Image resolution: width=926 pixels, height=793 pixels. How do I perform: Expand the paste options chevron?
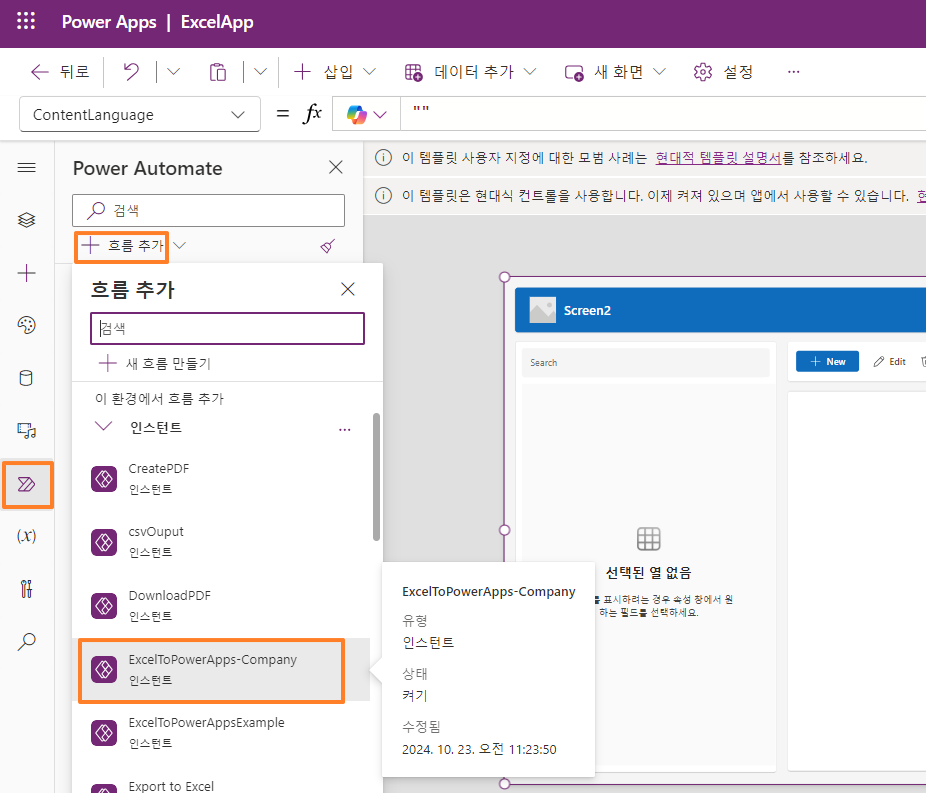260,72
